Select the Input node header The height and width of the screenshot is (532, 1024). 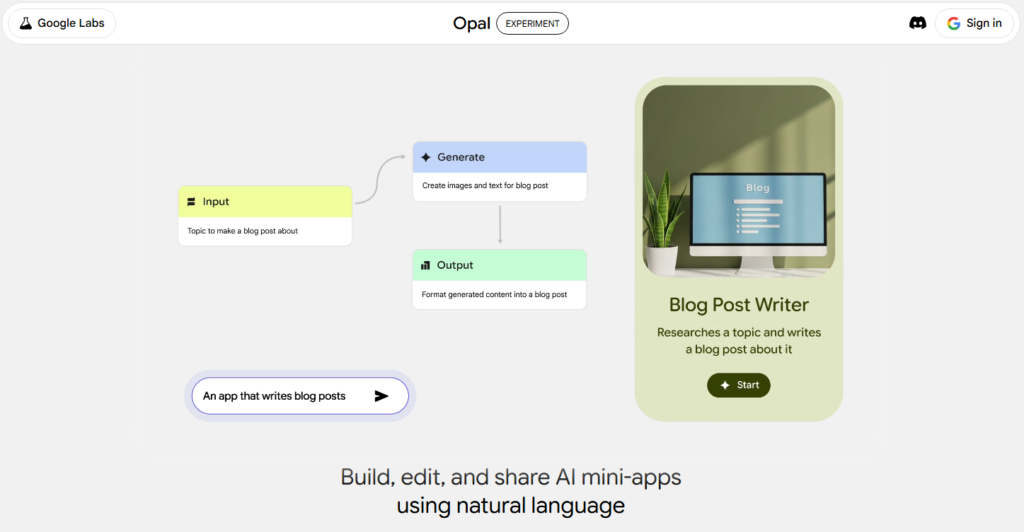265,202
